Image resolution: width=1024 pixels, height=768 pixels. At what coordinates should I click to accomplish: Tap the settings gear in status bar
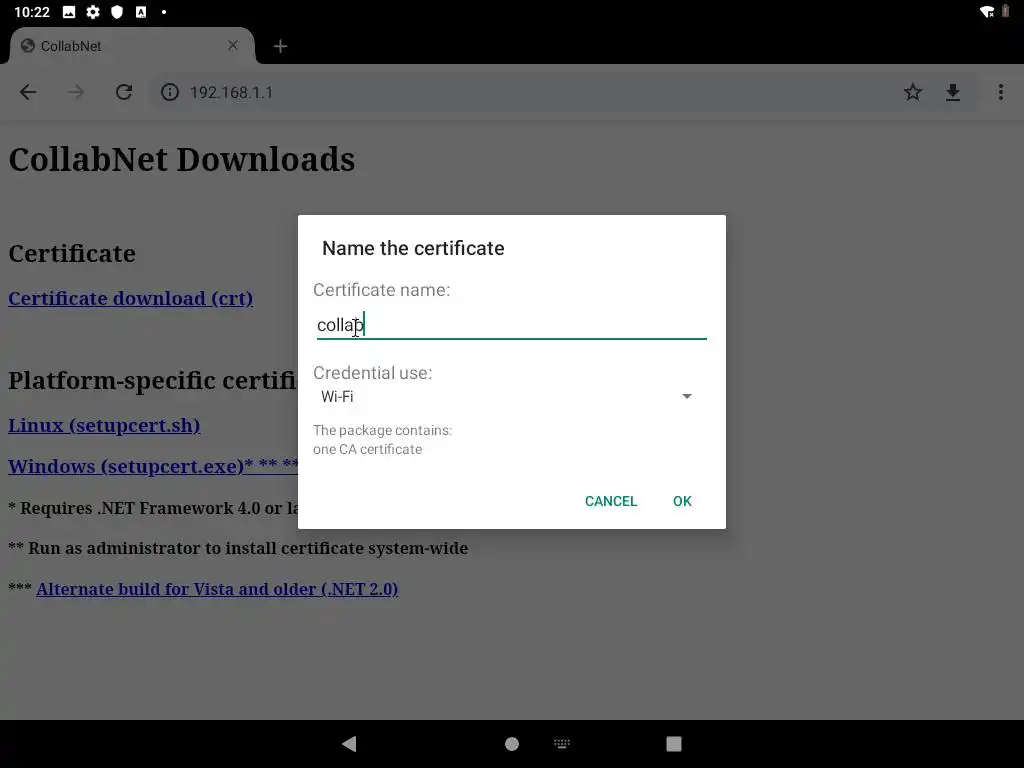93,12
